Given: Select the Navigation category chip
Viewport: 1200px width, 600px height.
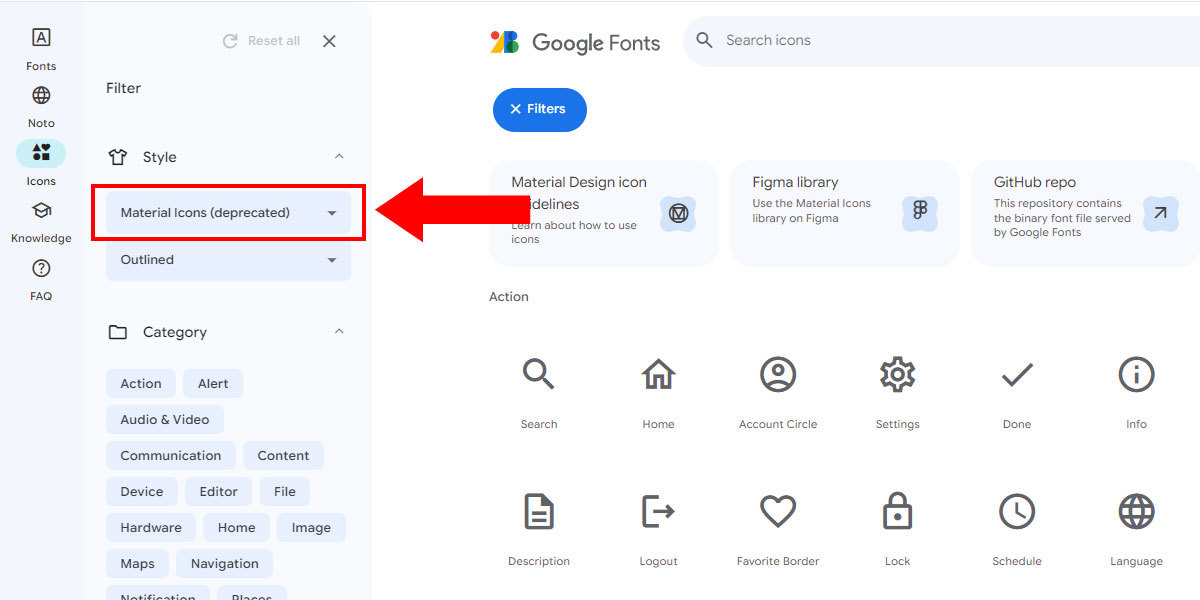Looking at the screenshot, I should 225,564.
